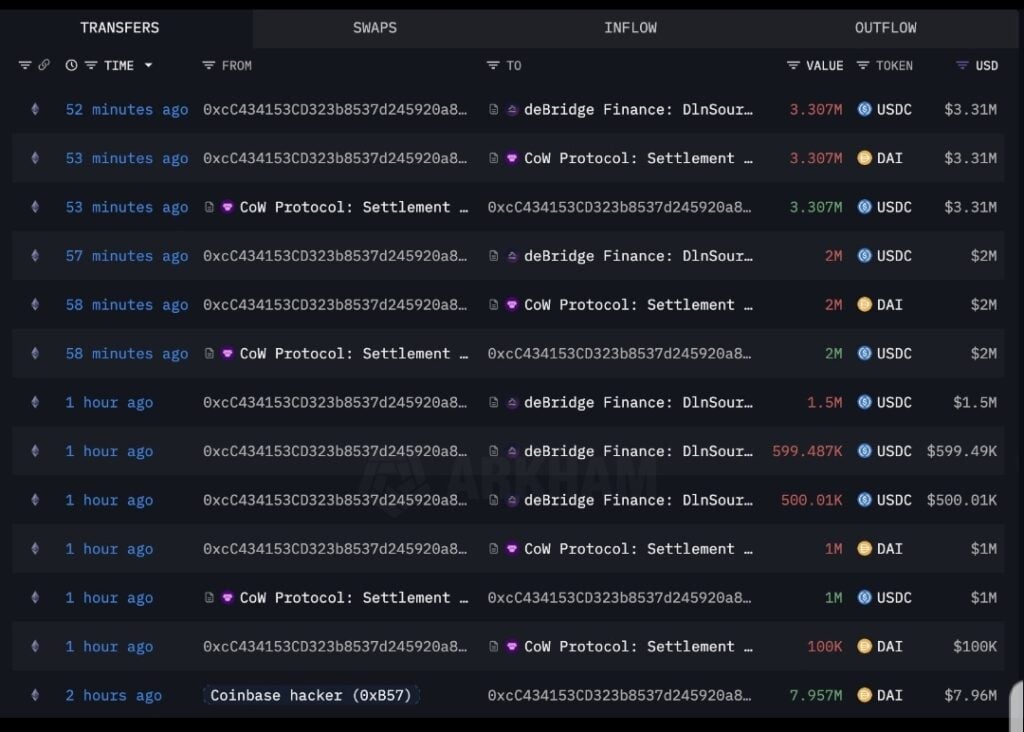This screenshot has height=732, width=1024.
Task: Click the USD amount '$7.96M'
Action: 970,695
